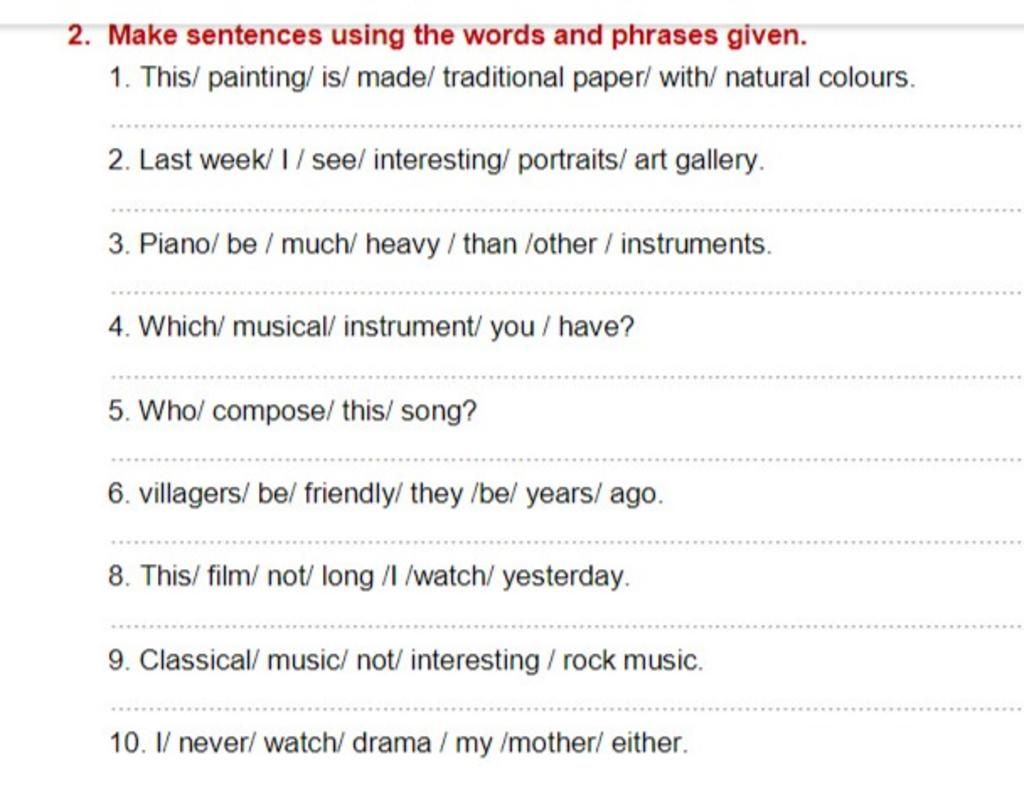The image size is (1024, 792).
Task: Click the word 'yesterday' in sentence 8
Action: coord(566,577)
